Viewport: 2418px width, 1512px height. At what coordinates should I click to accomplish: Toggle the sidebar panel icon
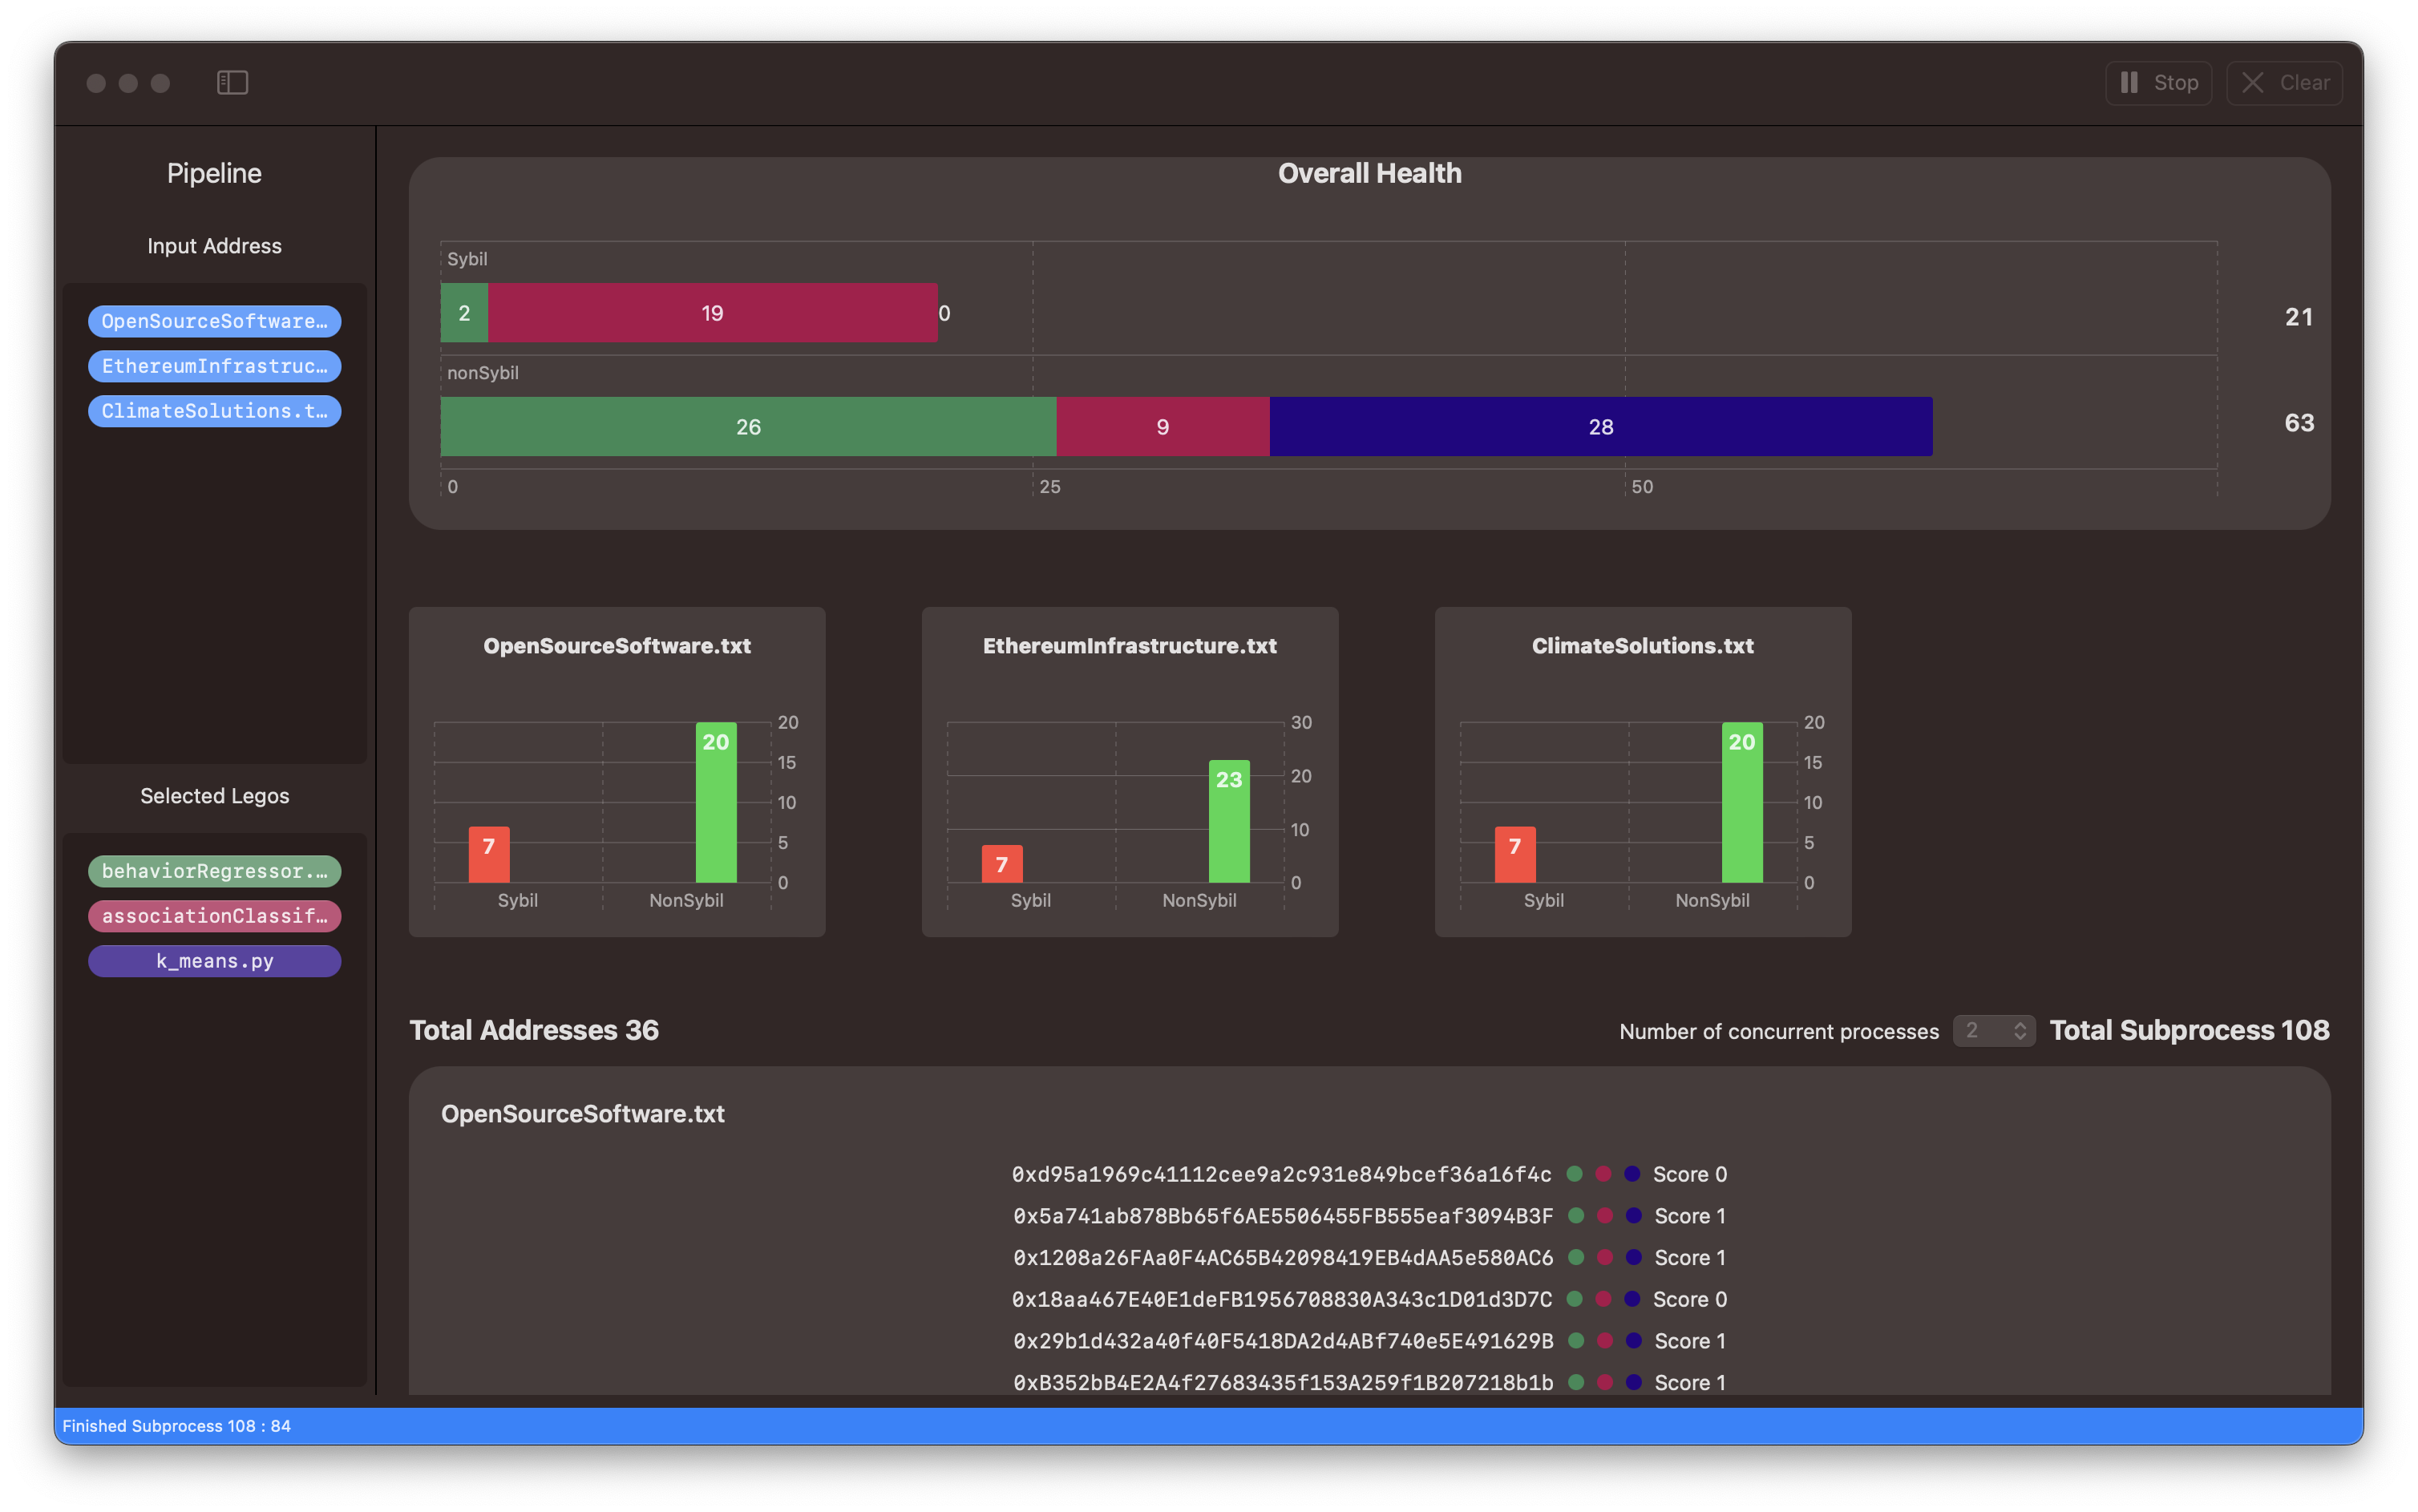[232, 82]
